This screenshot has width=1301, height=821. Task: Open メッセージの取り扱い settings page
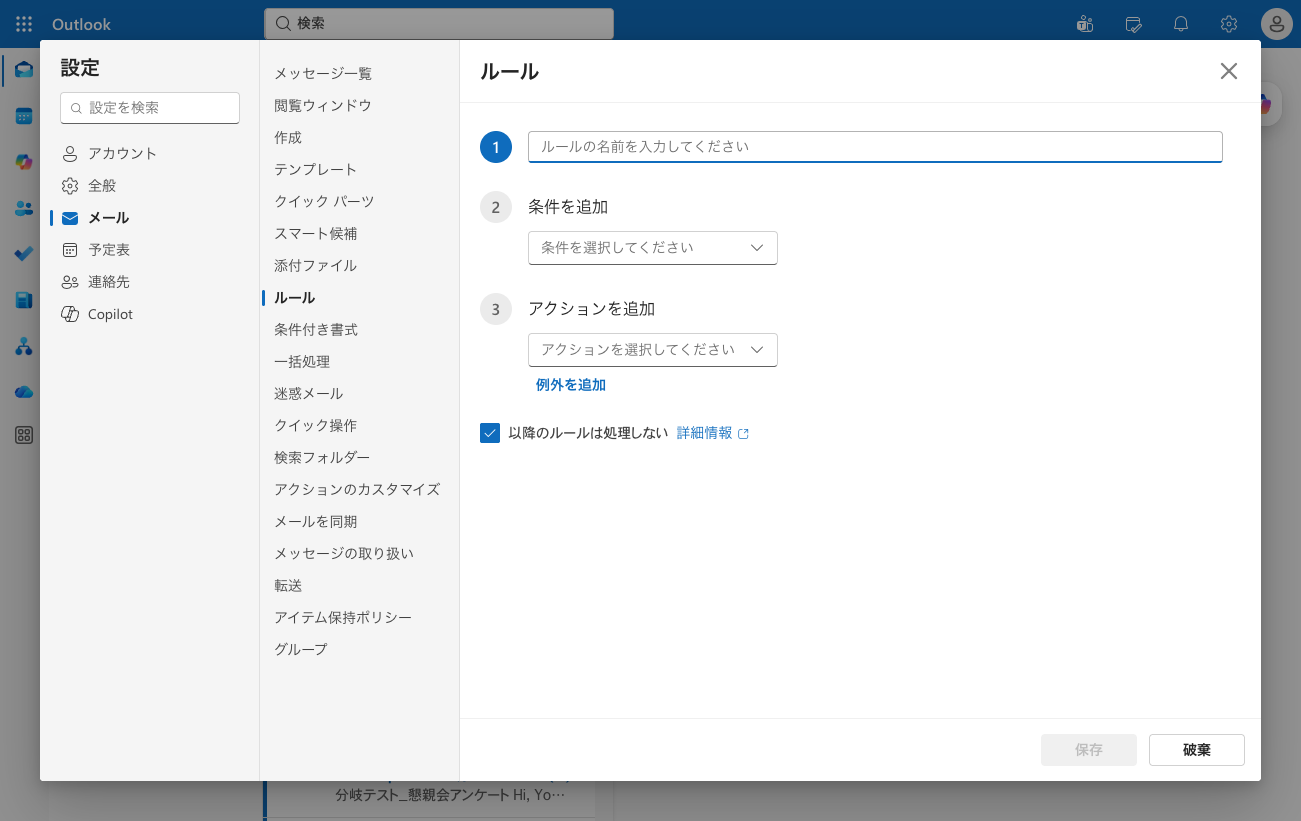click(x=344, y=553)
